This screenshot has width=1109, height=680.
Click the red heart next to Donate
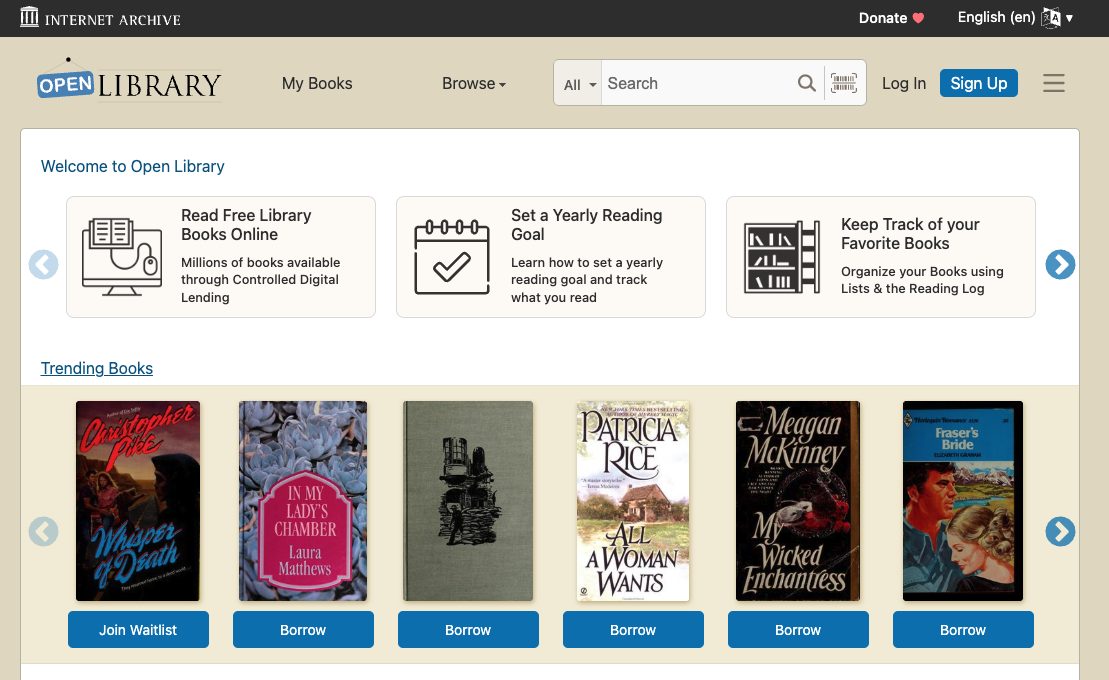918,18
